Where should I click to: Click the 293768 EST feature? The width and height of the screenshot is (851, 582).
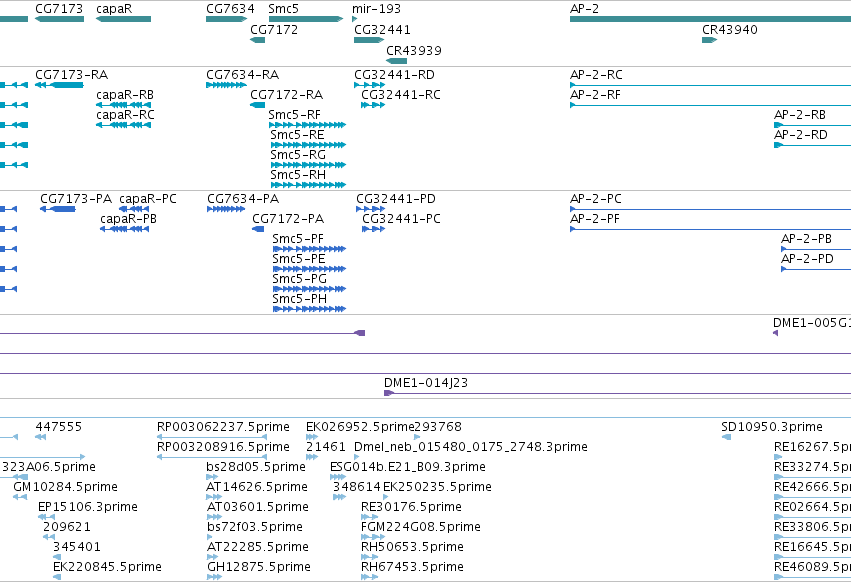coord(417,437)
